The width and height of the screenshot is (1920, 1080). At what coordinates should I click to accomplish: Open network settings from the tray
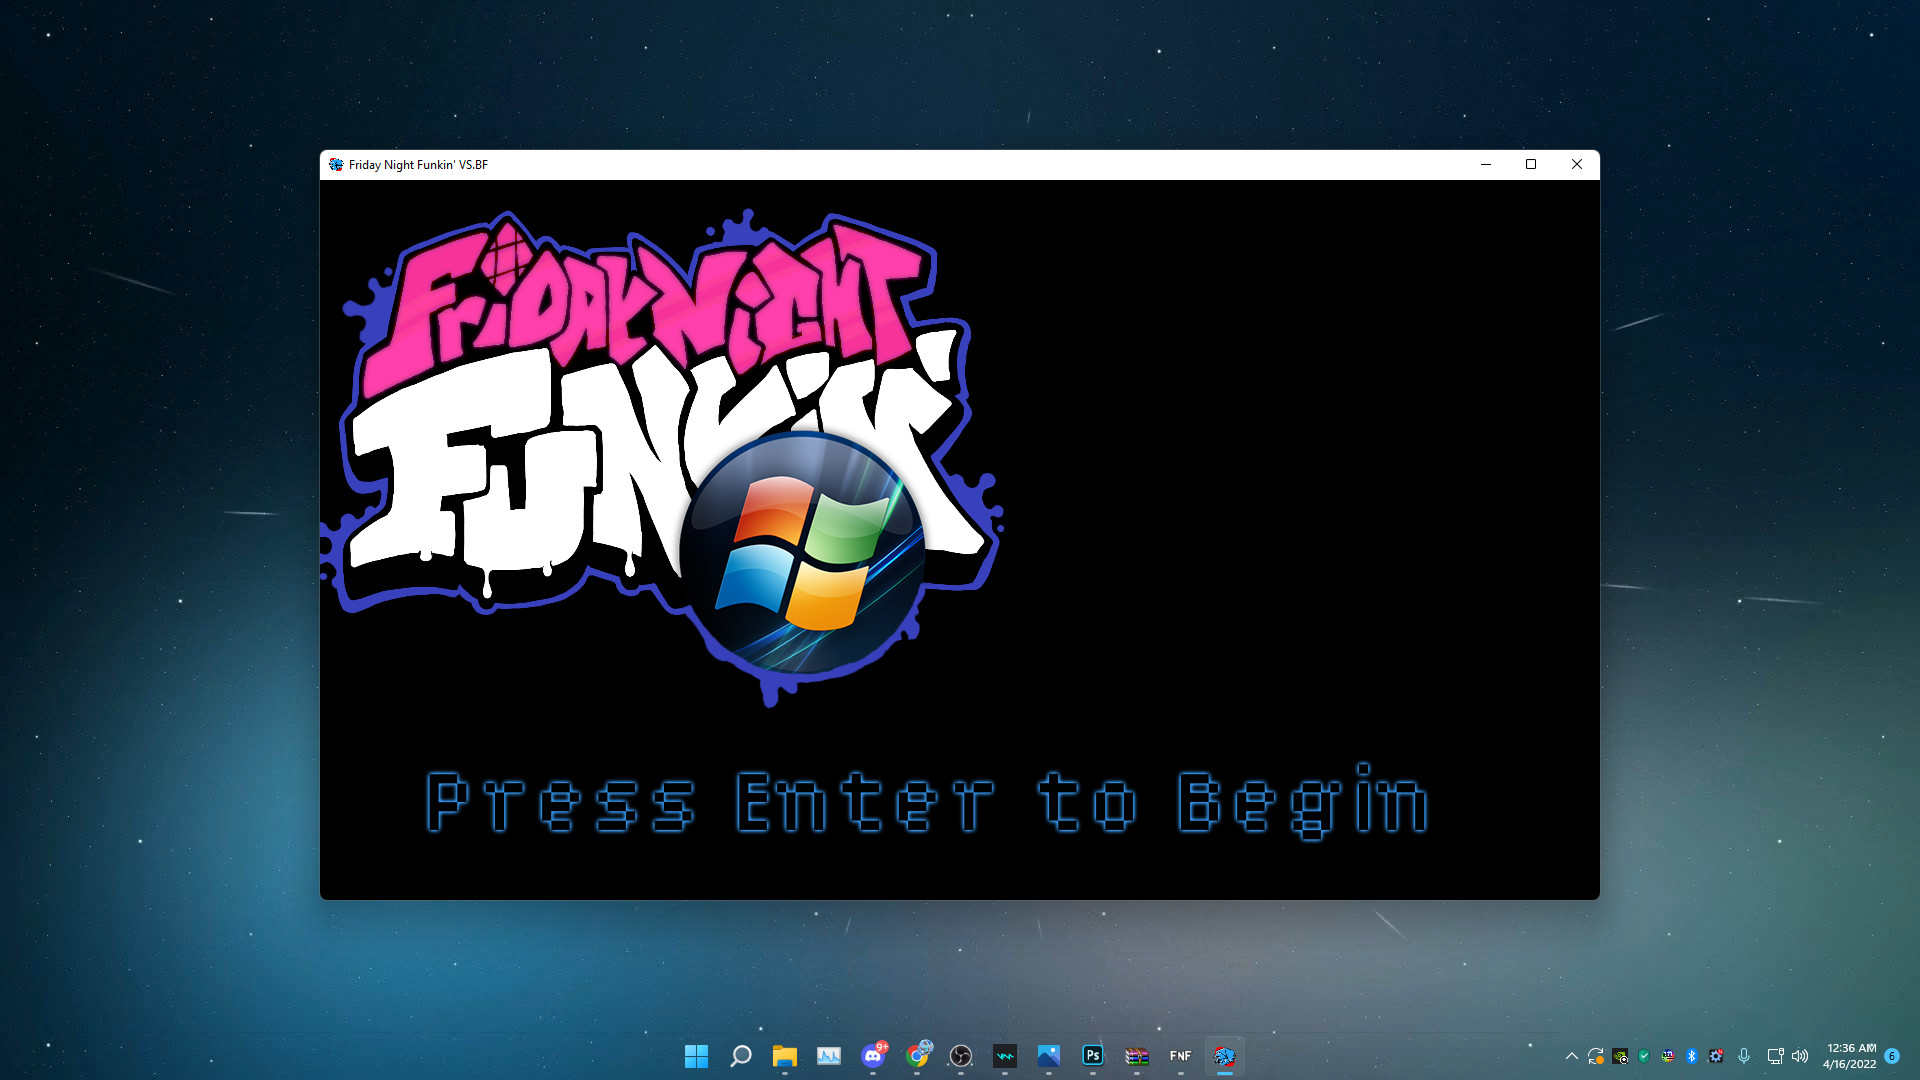[x=1775, y=1056]
